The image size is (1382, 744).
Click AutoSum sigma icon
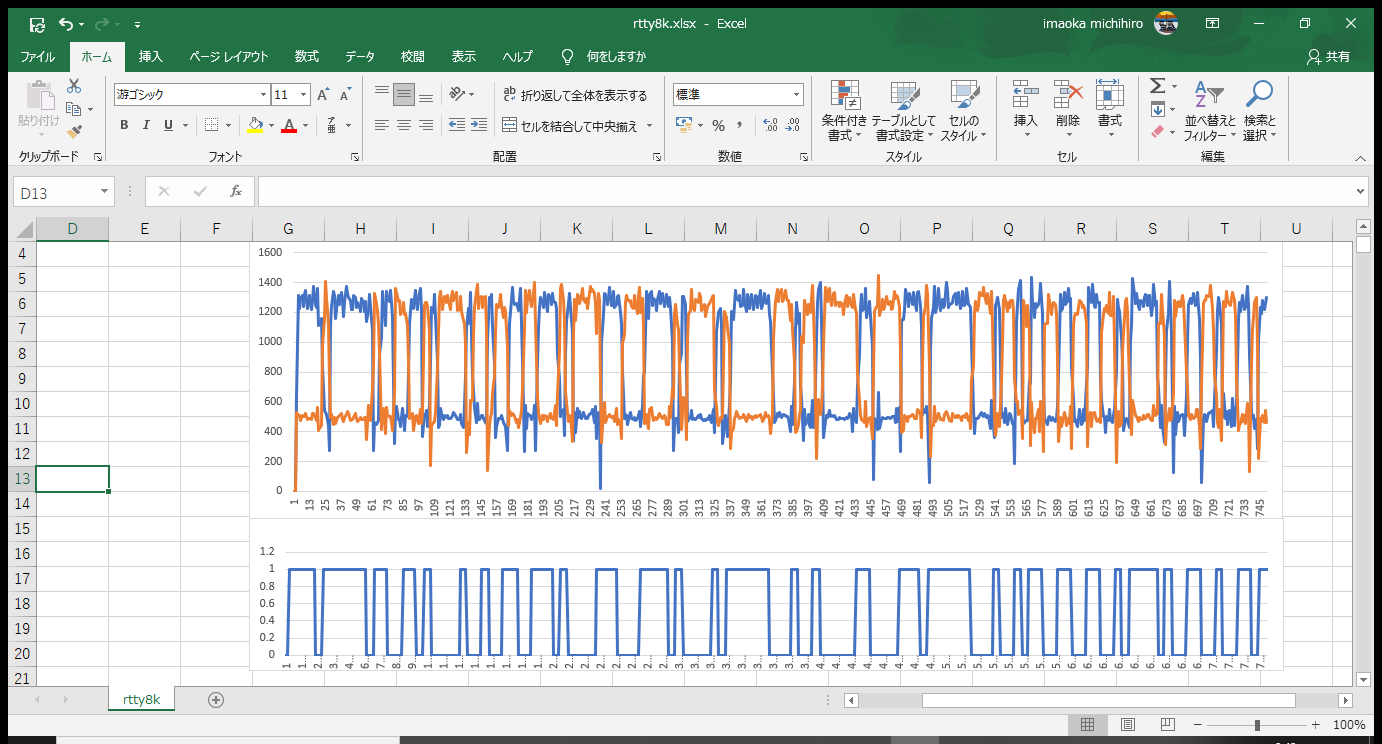(x=1157, y=86)
